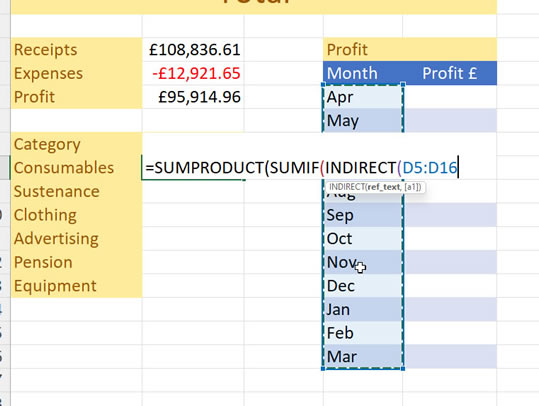Click the £108,836.61 receipts value cell
Screen dimensions: 539x406
coord(193,50)
